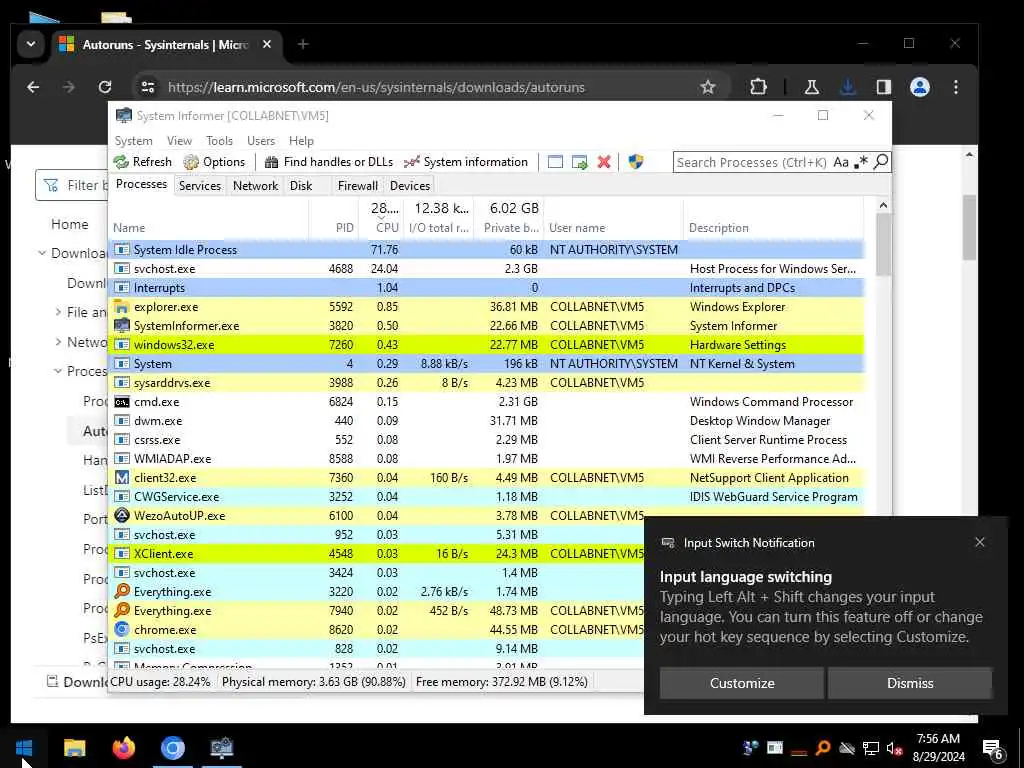Image resolution: width=1024 pixels, height=768 pixels.
Task: Click Find handles or DLLs
Action: (329, 162)
